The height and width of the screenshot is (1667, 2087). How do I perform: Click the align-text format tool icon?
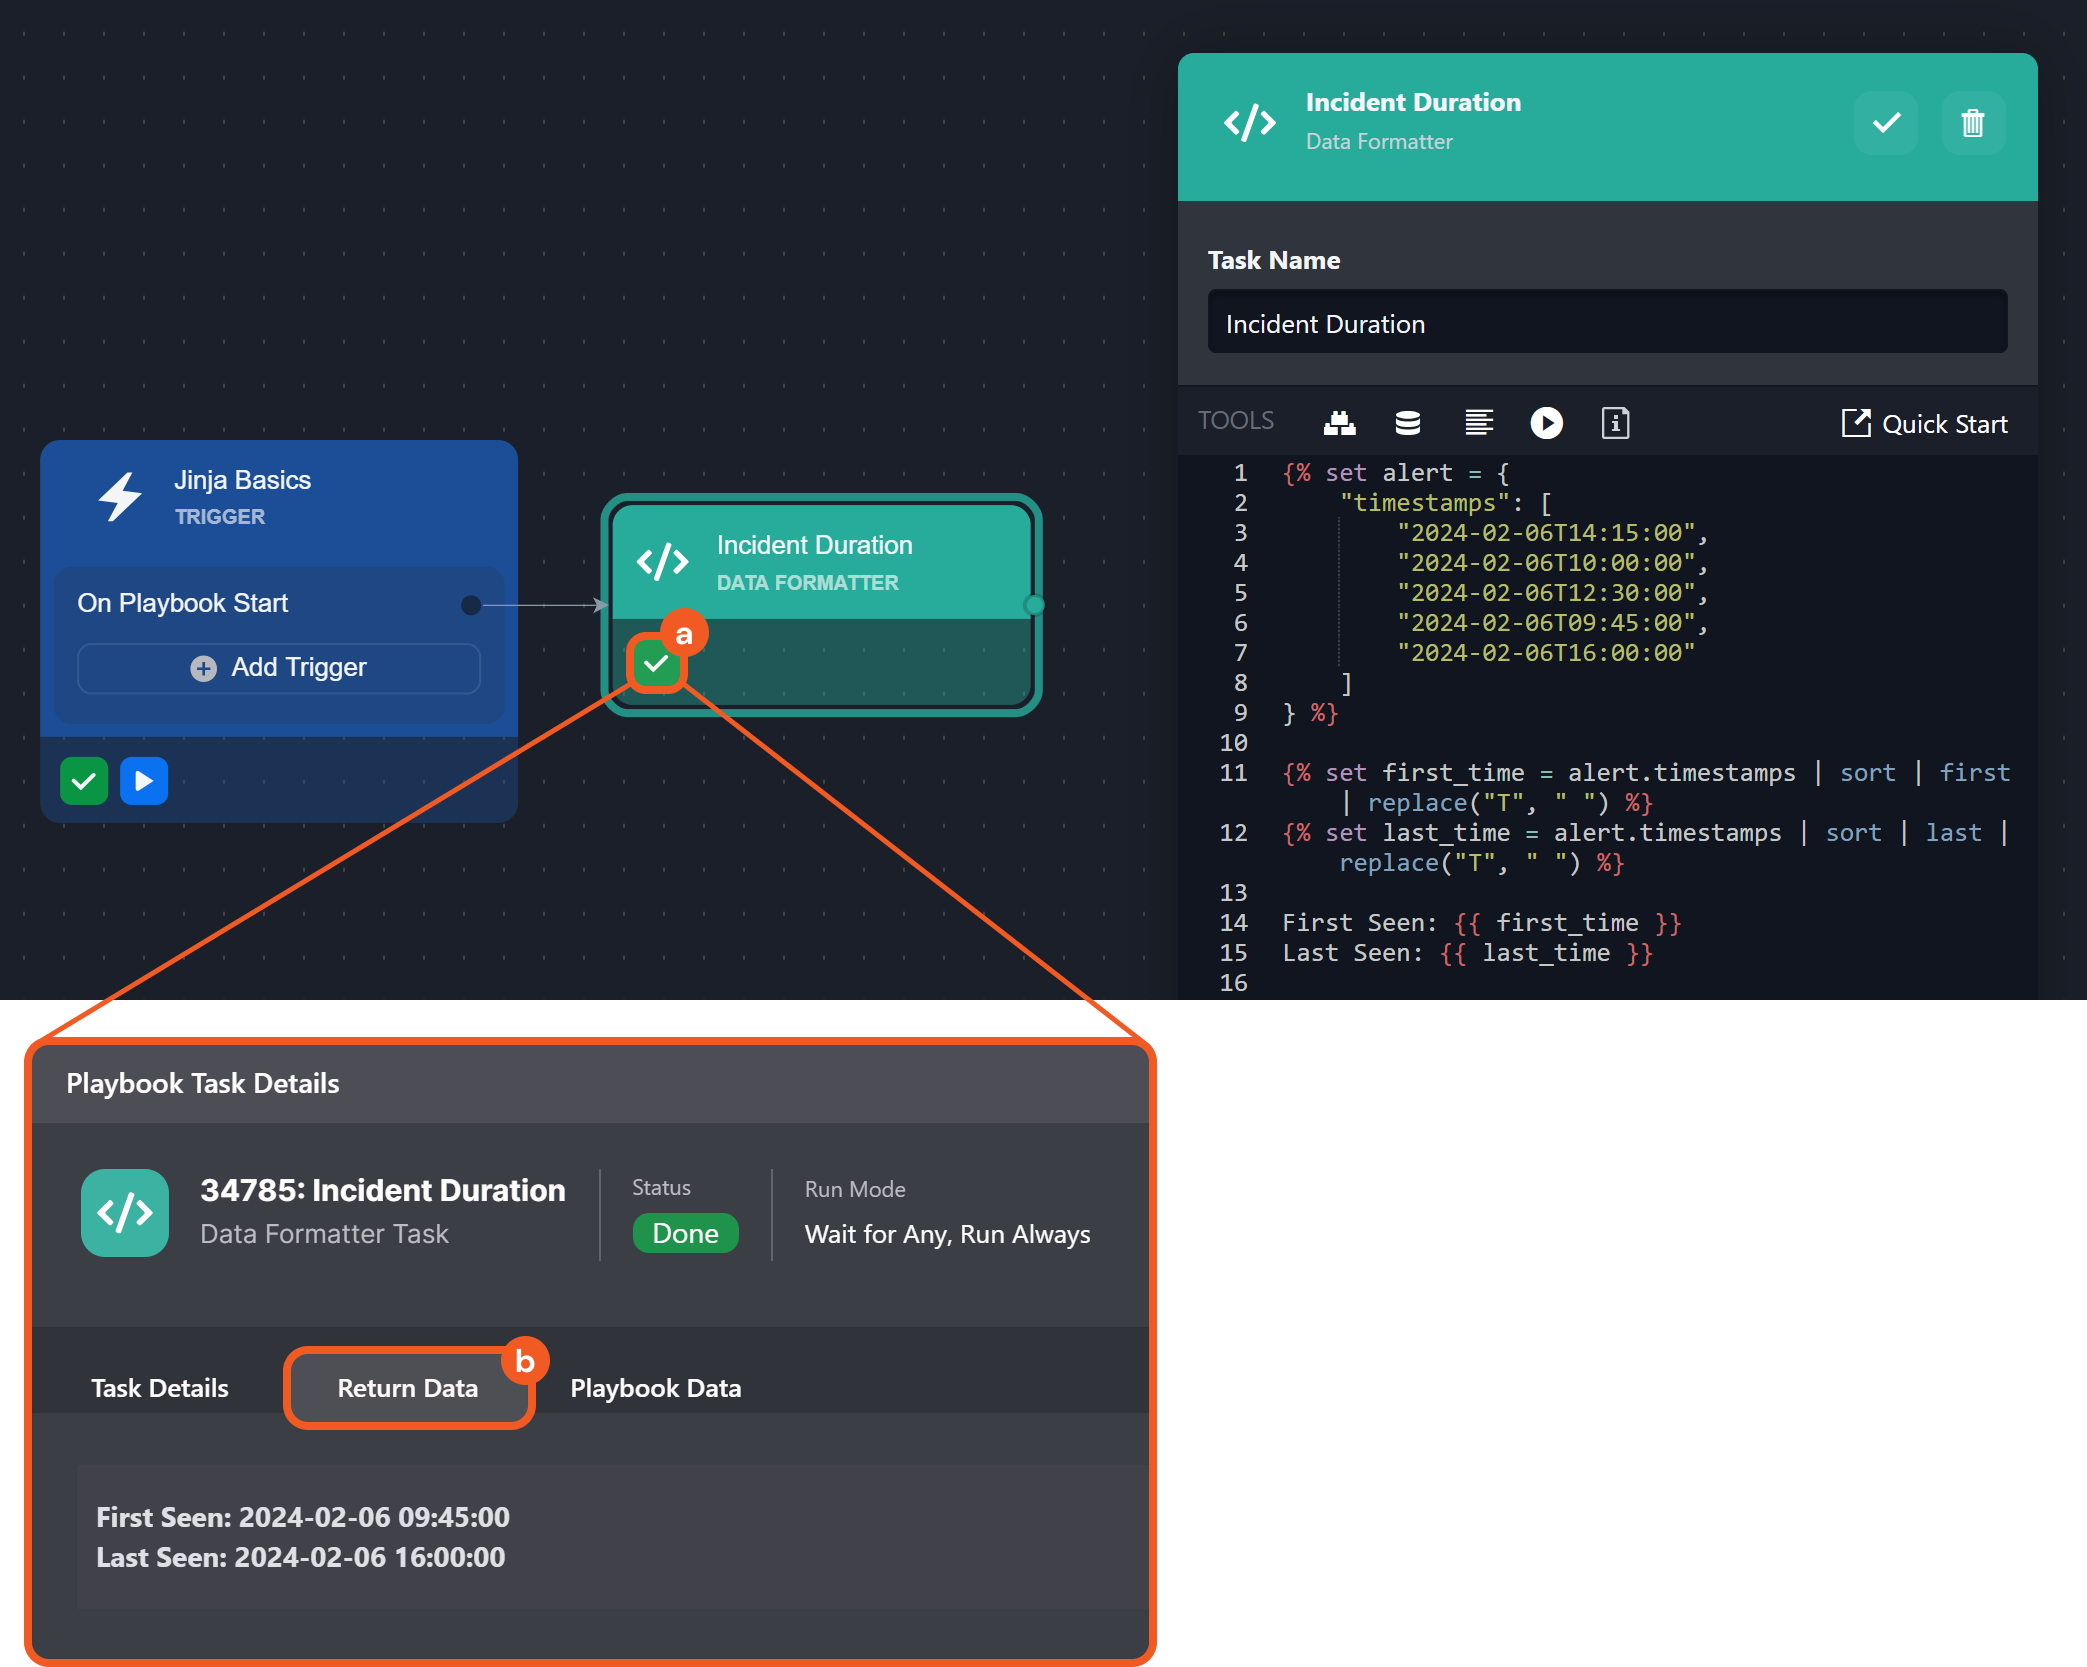click(1478, 423)
